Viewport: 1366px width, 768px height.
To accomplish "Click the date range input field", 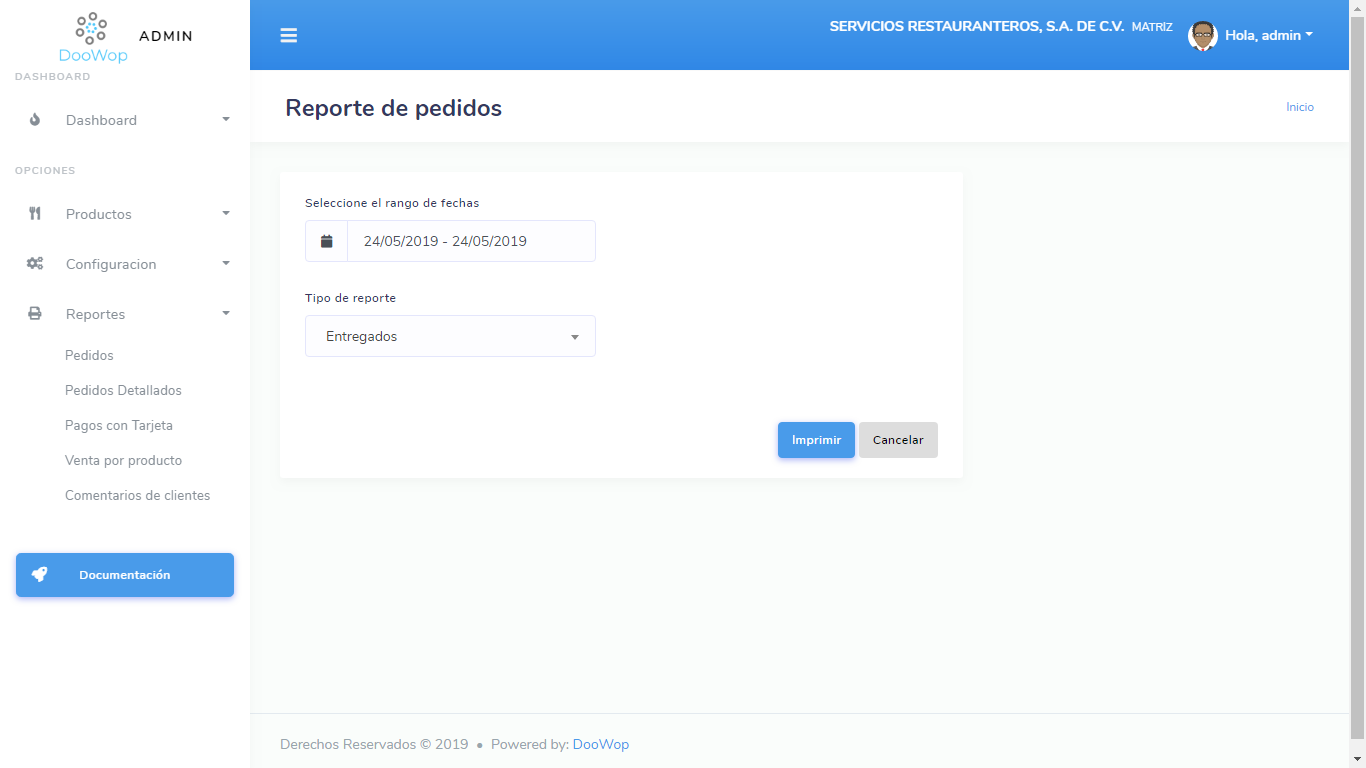I will tap(470, 240).
